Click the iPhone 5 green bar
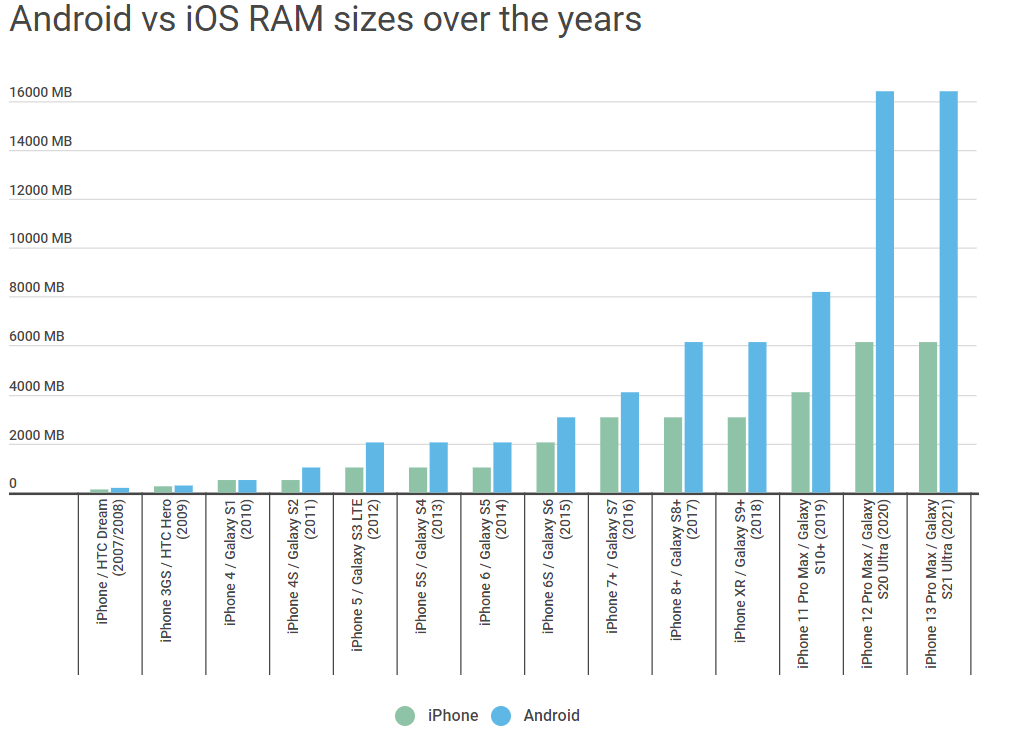1010x739 pixels. pos(354,480)
